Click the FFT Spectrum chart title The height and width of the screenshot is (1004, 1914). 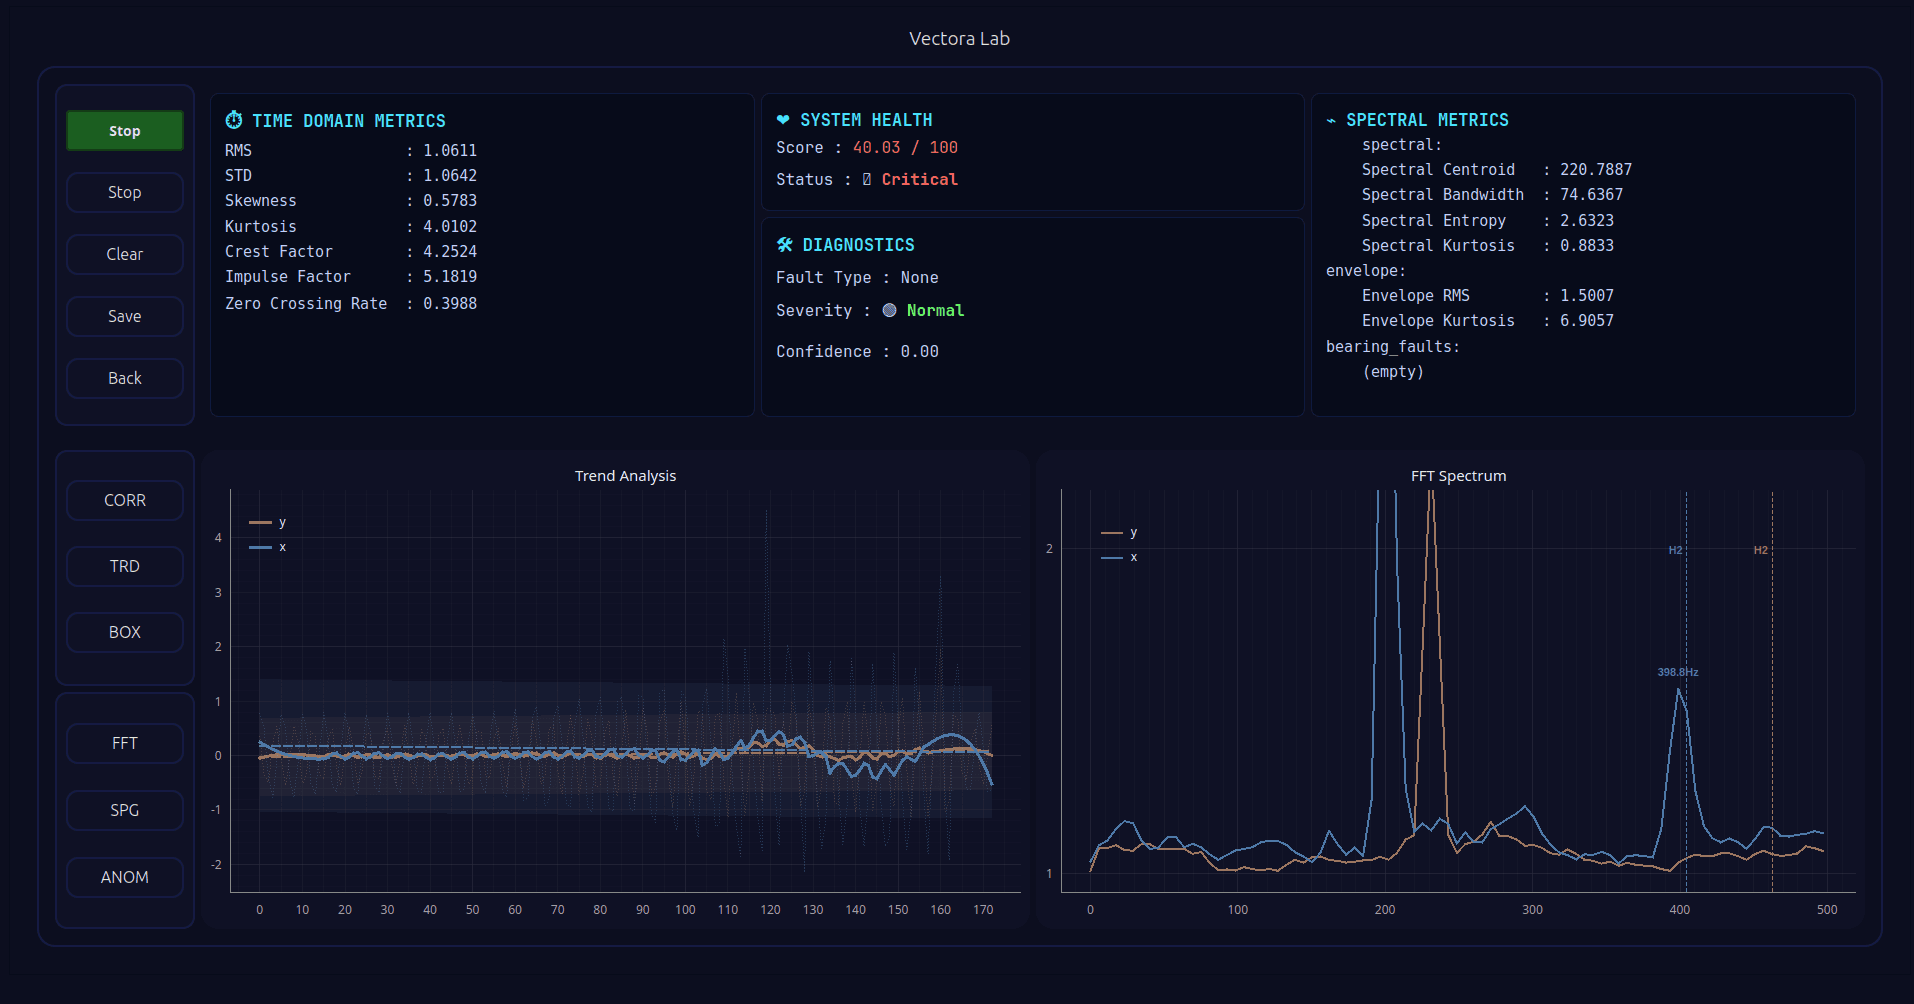point(1459,476)
